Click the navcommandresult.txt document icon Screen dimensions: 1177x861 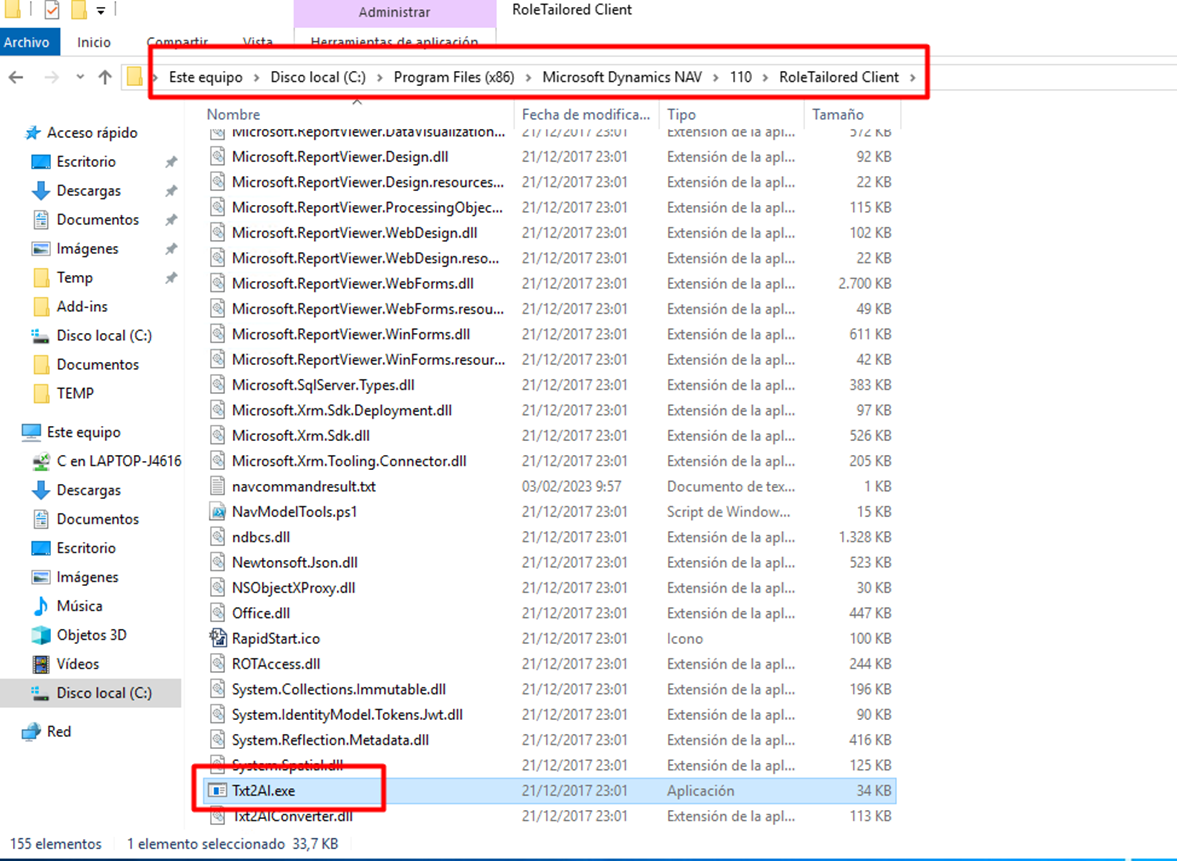(x=217, y=486)
